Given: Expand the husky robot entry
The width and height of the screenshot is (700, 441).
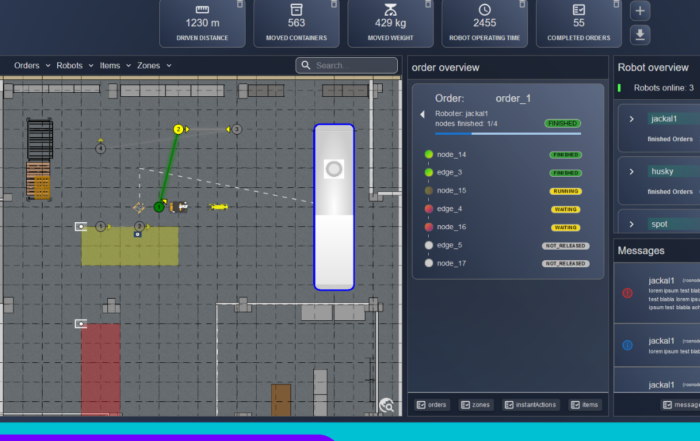Looking at the screenshot, I should click(x=632, y=171).
